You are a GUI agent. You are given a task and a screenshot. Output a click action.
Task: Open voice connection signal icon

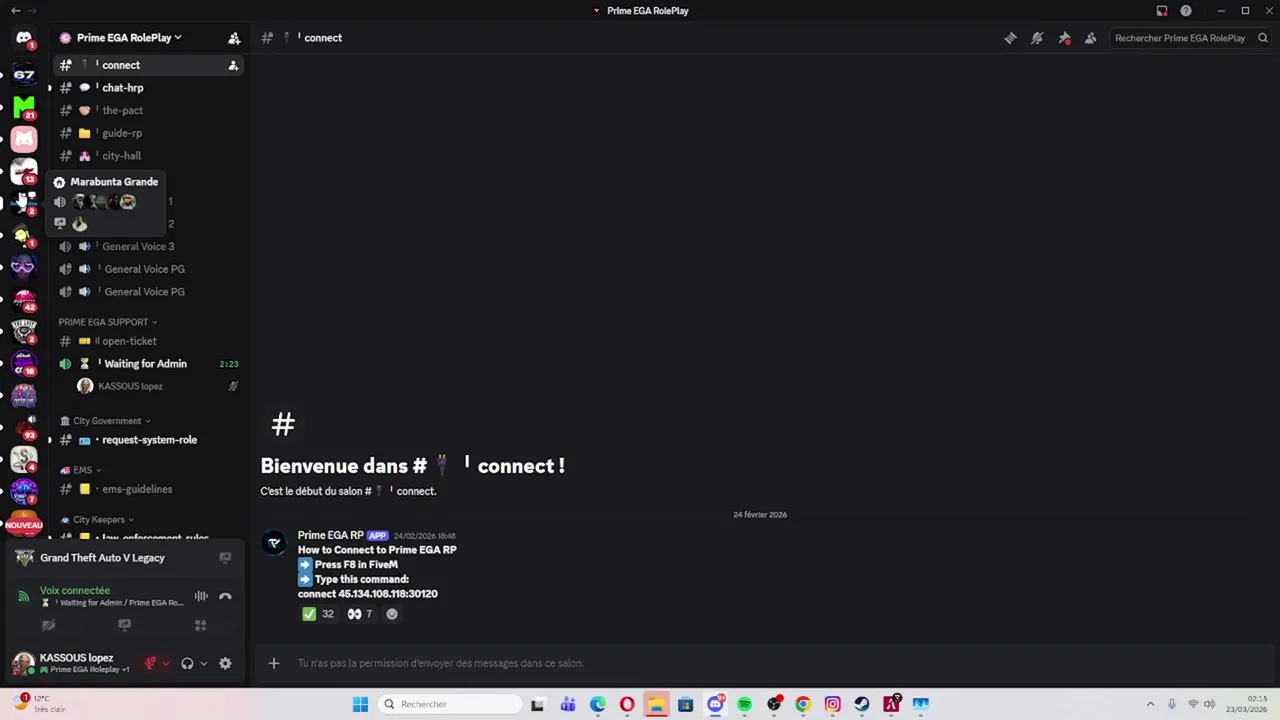(x=24, y=596)
